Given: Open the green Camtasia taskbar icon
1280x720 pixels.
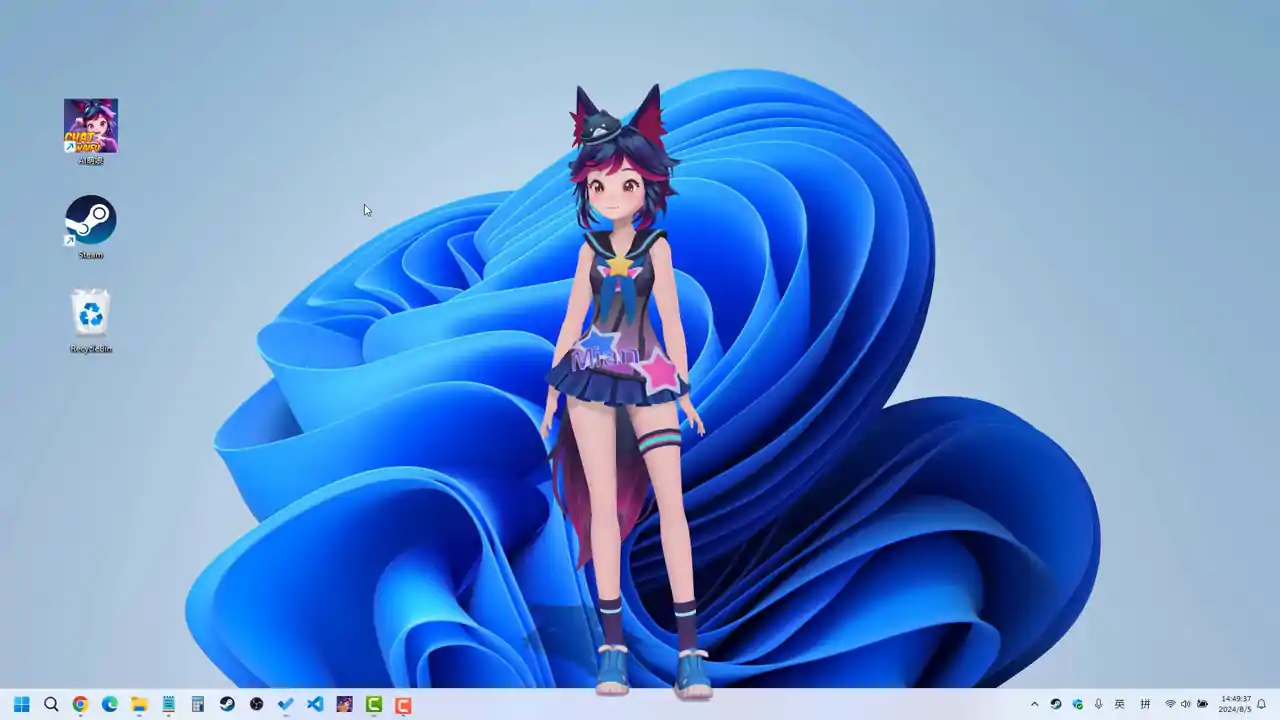Looking at the screenshot, I should (x=374, y=704).
